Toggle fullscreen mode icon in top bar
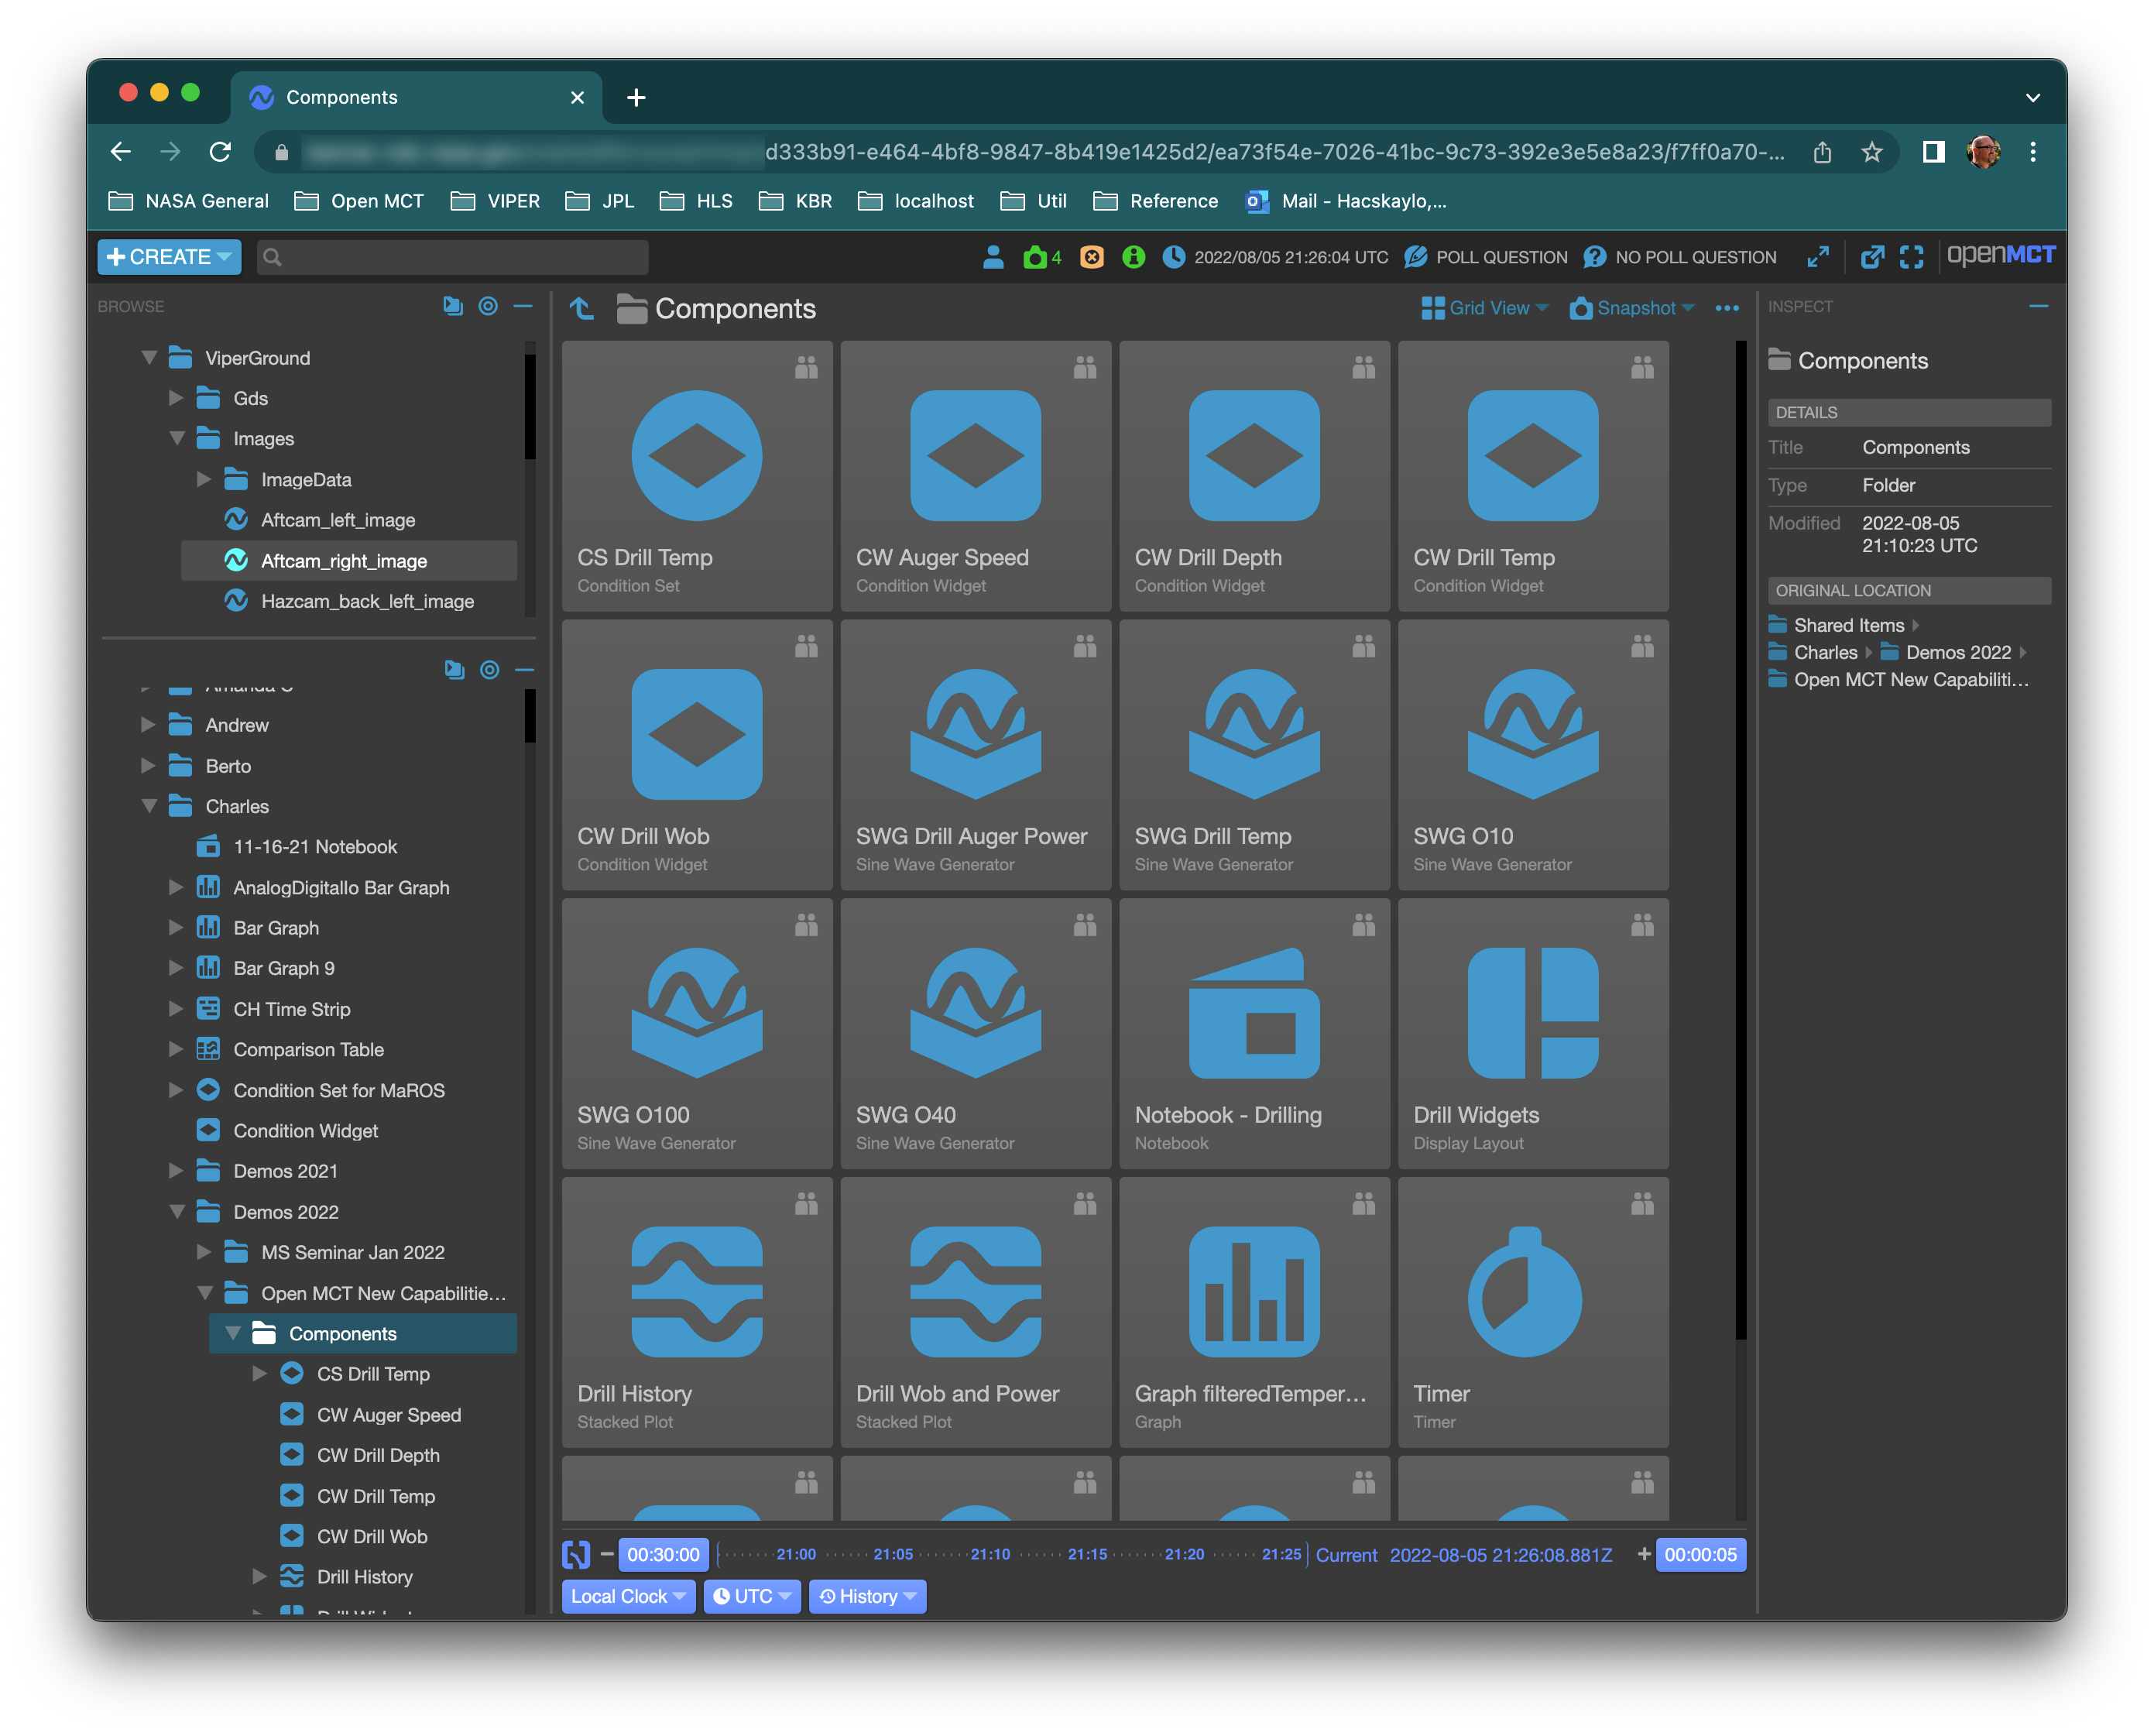 (1911, 257)
